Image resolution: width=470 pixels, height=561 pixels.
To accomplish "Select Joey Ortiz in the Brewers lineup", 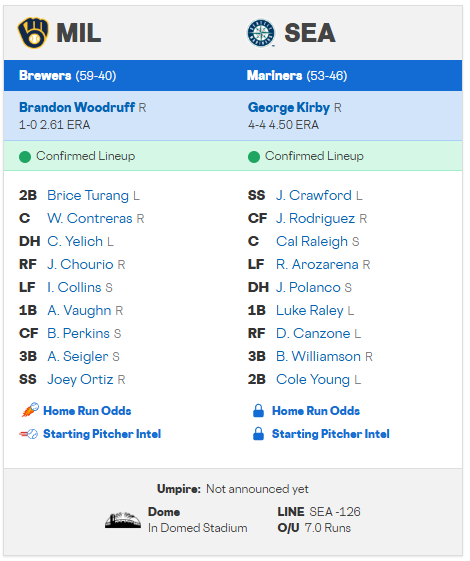I will (80, 380).
